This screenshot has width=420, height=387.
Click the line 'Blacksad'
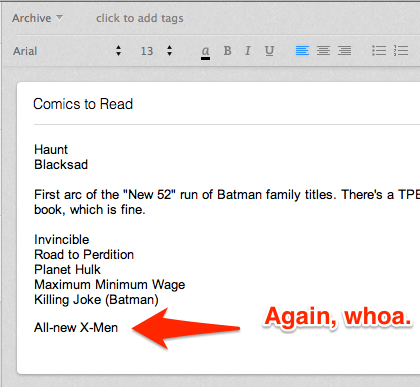pos(61,164)
